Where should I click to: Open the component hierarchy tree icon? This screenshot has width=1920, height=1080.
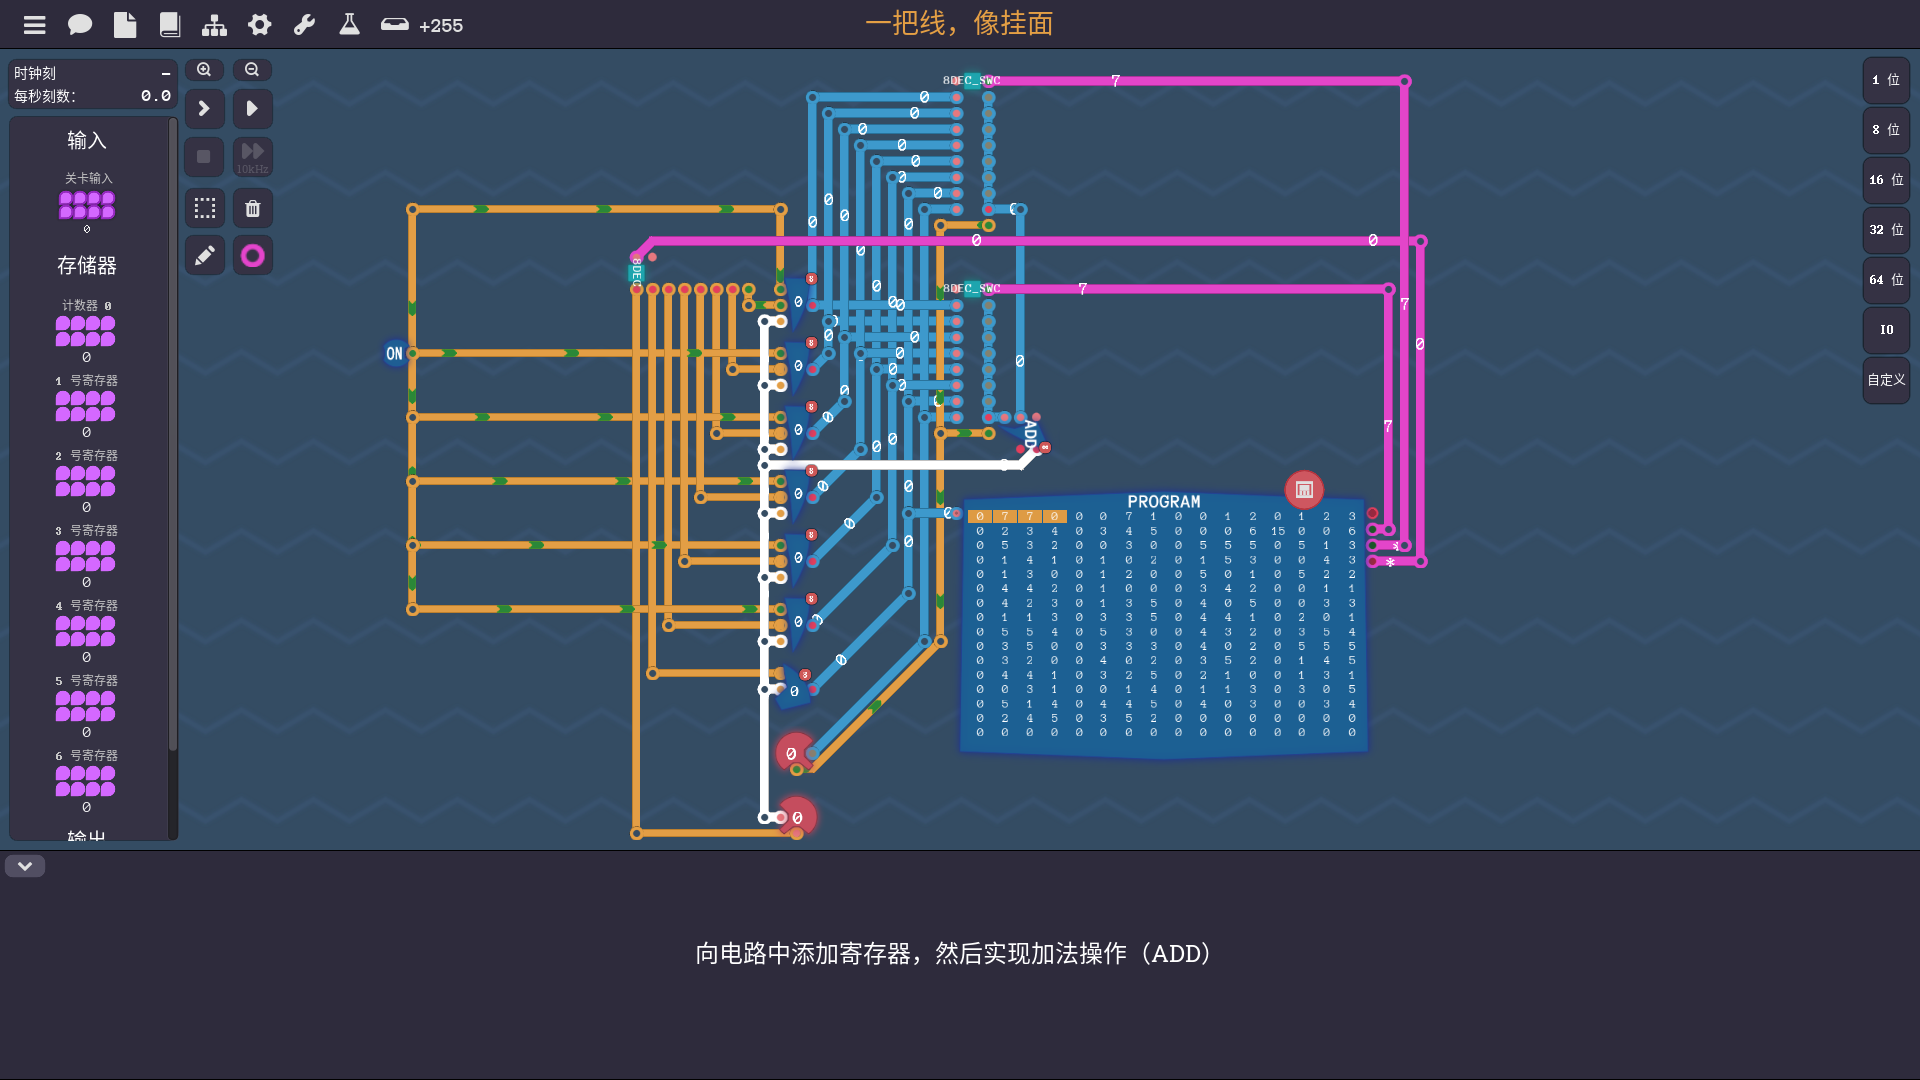coord(214,25)
